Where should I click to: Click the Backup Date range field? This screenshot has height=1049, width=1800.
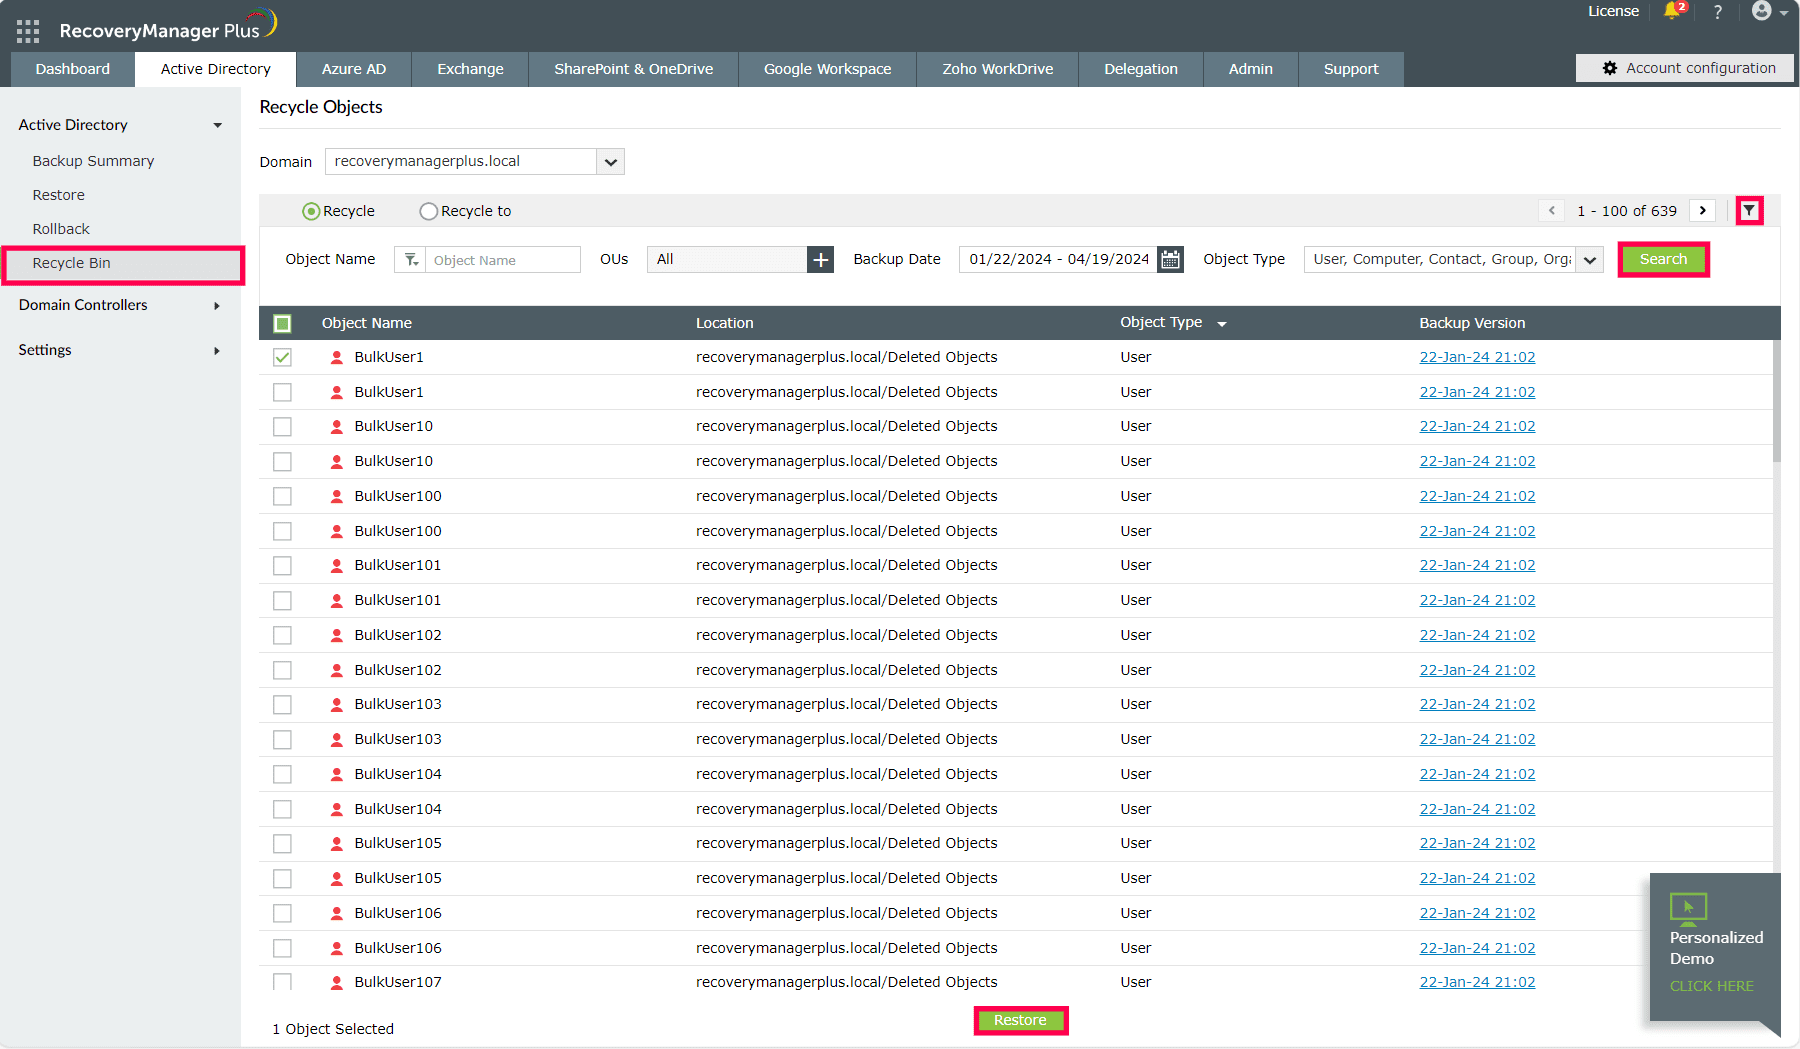(x=1058, y=260)
